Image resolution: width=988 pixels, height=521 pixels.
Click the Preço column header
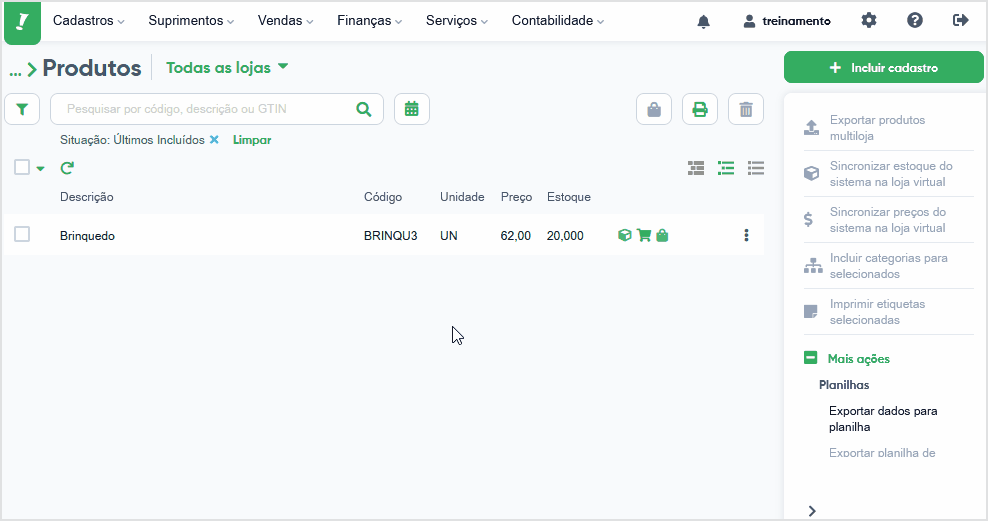coord(516,197)
